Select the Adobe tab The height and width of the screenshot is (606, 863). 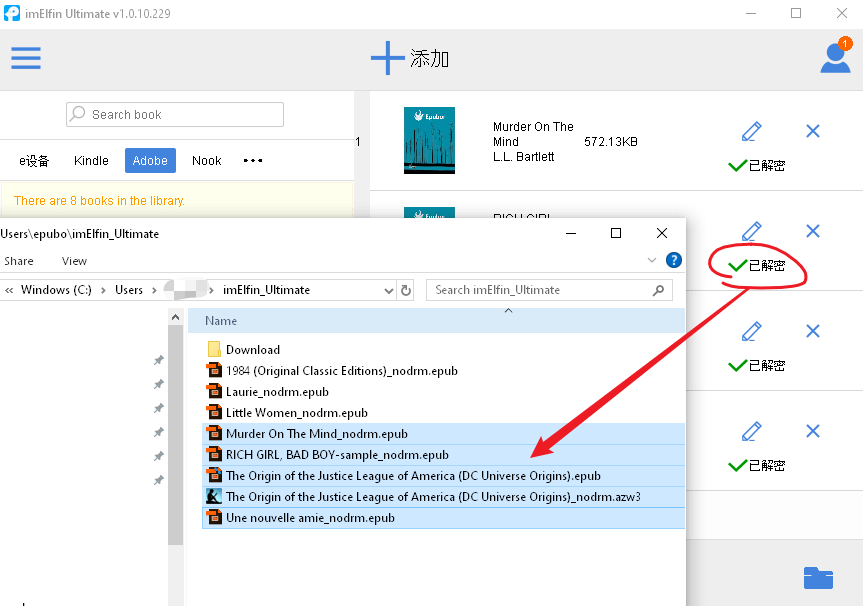[150, 160]
